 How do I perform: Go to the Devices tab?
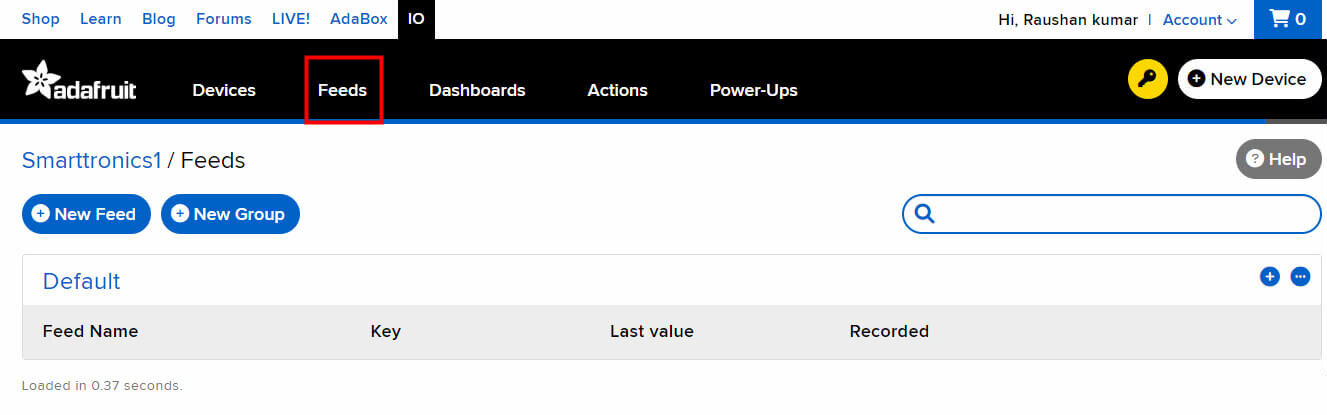(224, 90)
